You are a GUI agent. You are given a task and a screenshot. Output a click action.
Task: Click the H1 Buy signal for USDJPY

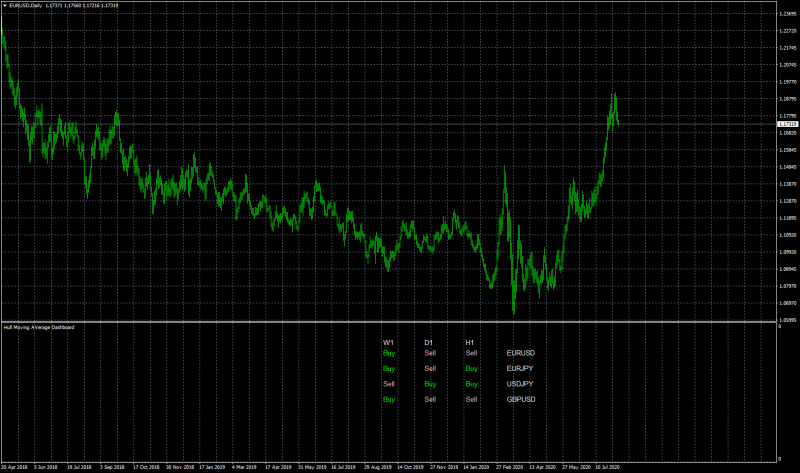[x=471, y=384]
